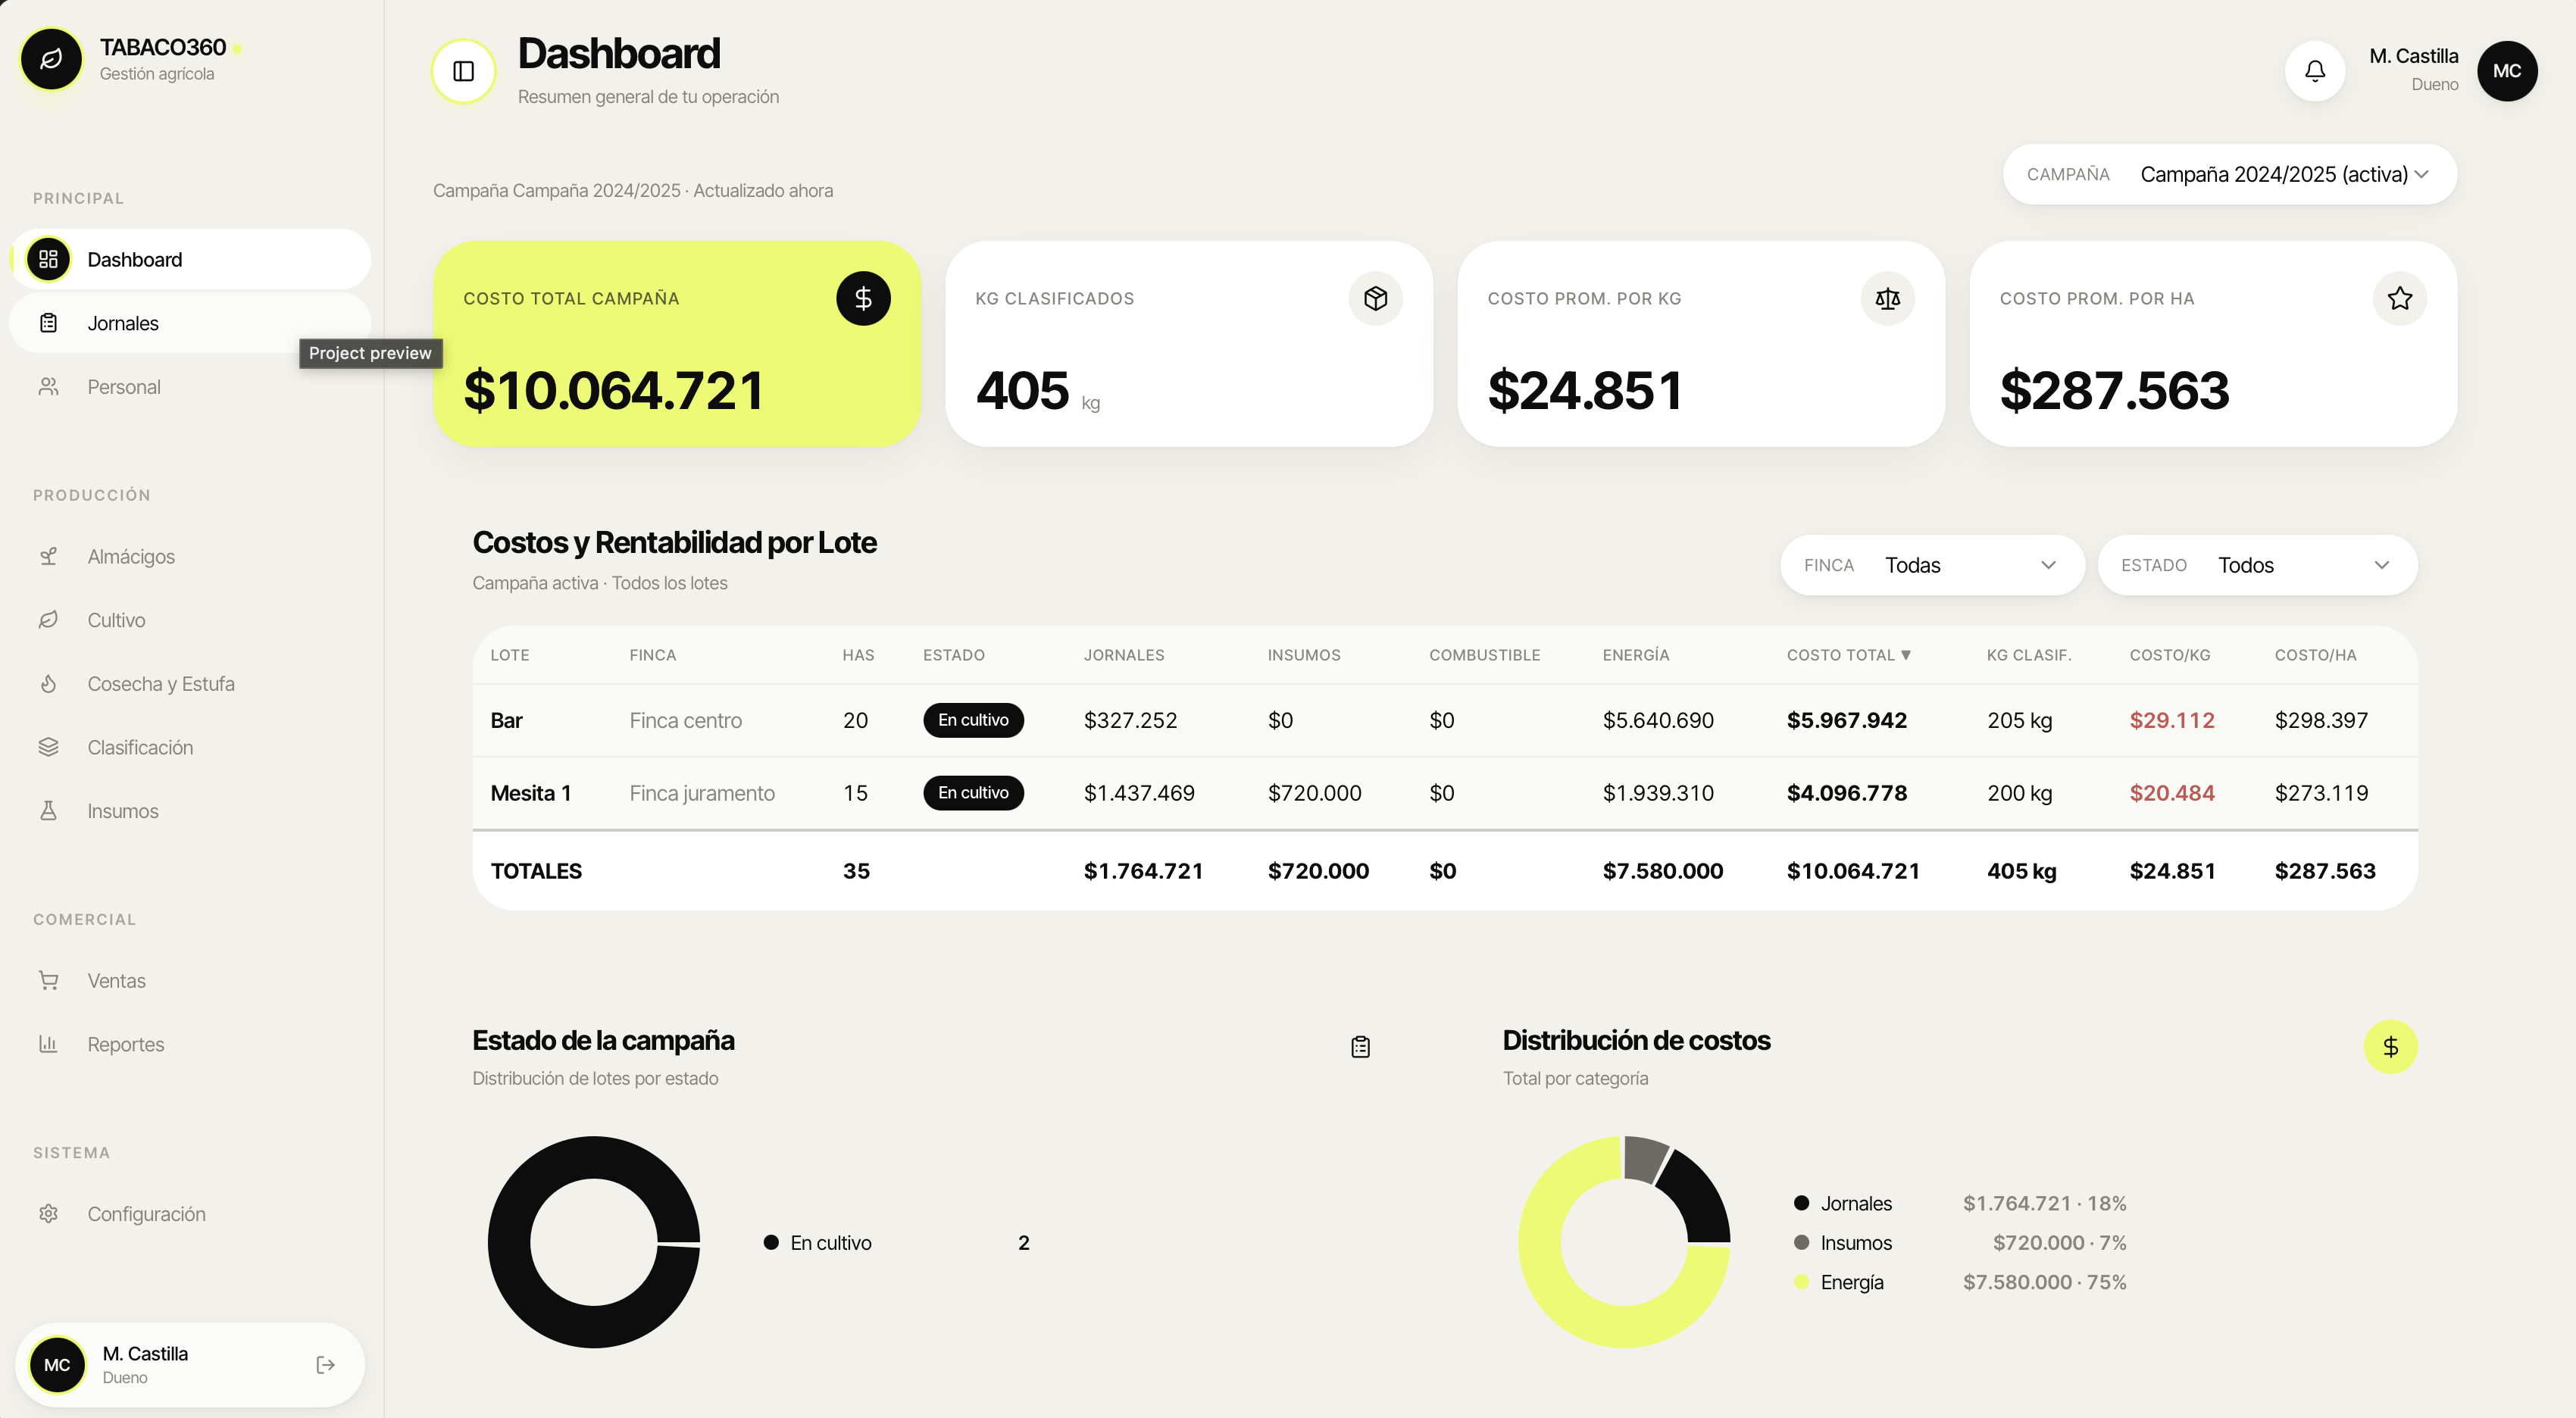
Task: Click the box icon on Kg Clasificados card
Action: [x=1375, y=298]
